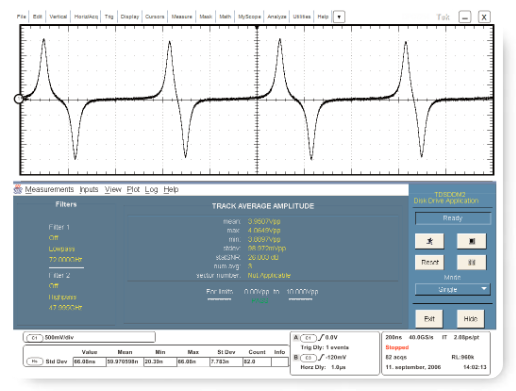Click the Highpass filter type text

62,297
